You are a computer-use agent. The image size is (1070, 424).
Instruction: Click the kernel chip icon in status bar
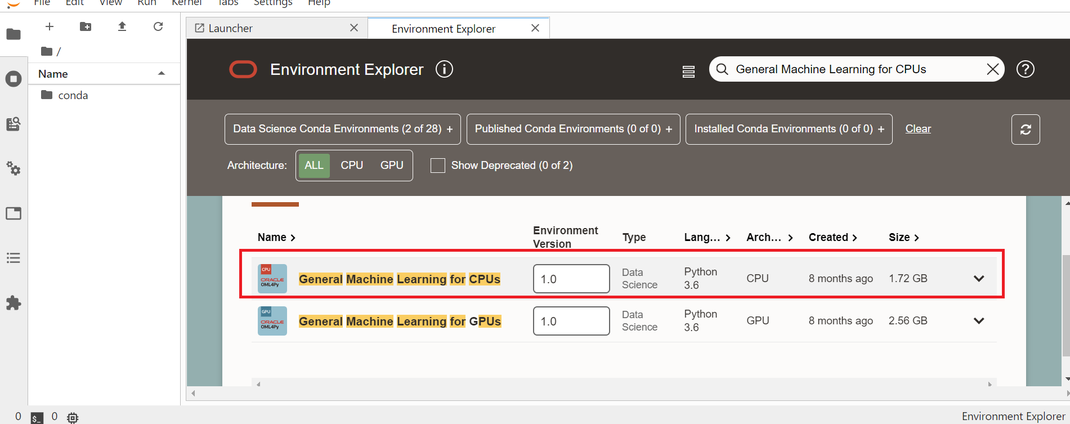tap(73, 417)
